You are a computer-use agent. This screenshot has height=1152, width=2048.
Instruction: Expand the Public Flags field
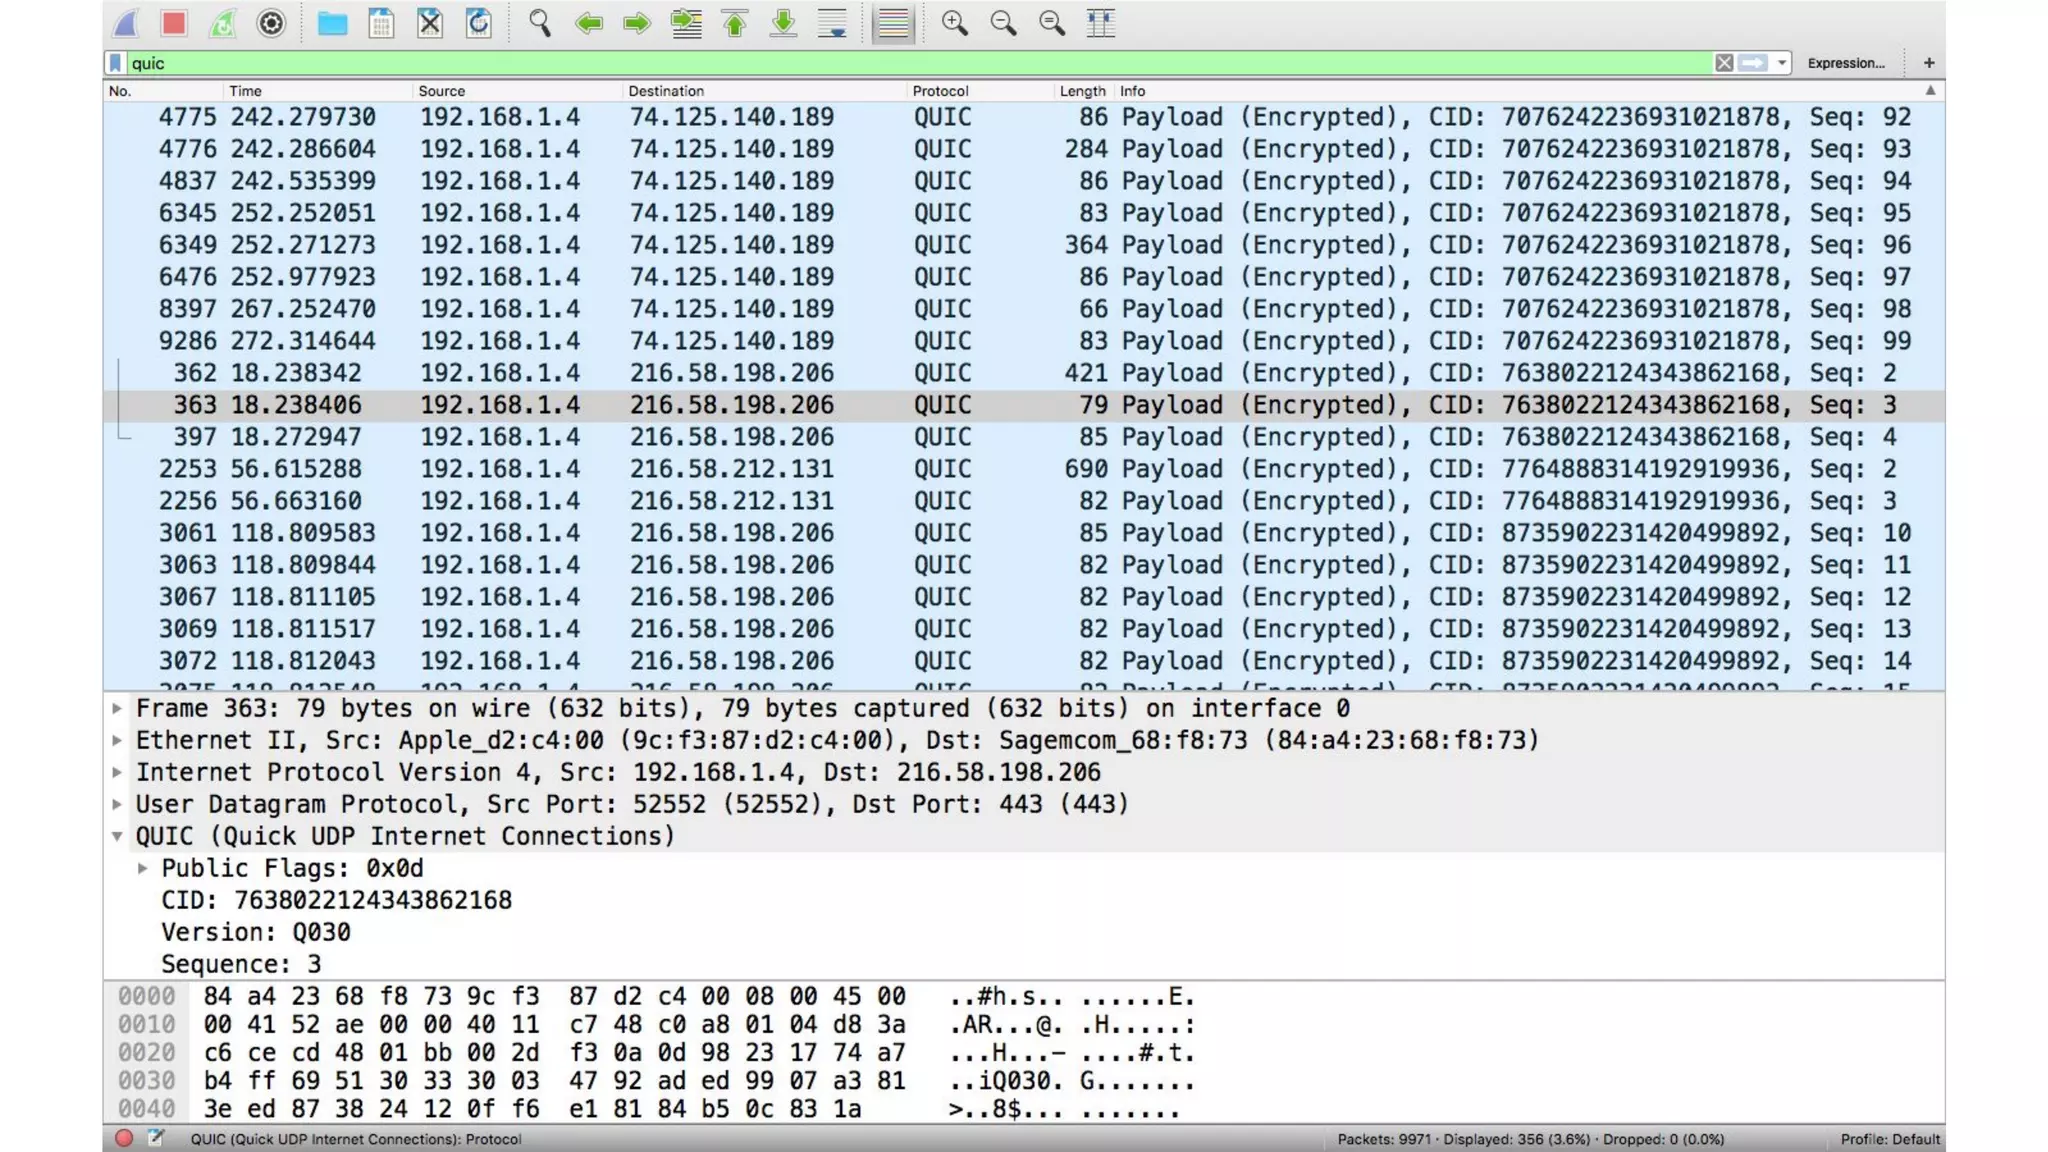[x=143, y=868]
